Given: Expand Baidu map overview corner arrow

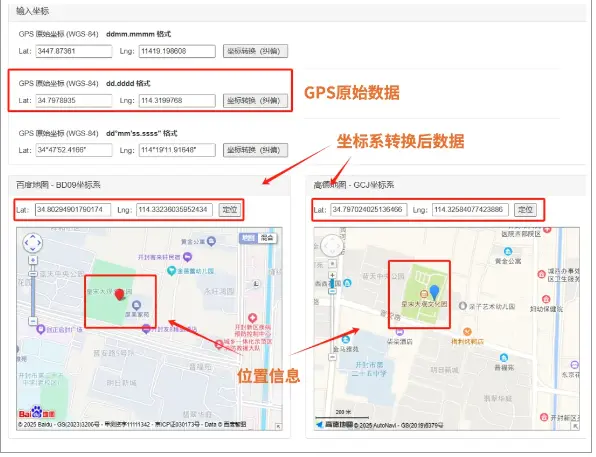Looking at the screenshot, I should coord(278,427).
